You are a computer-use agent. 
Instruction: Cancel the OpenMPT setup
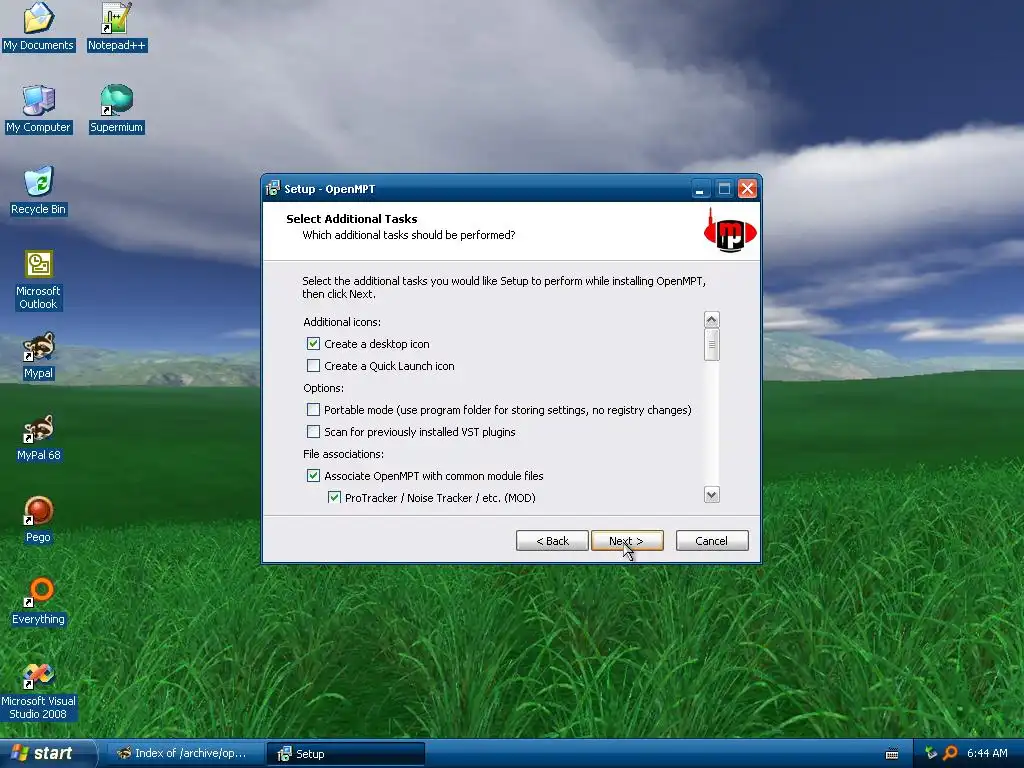click(x=712, y=541)
